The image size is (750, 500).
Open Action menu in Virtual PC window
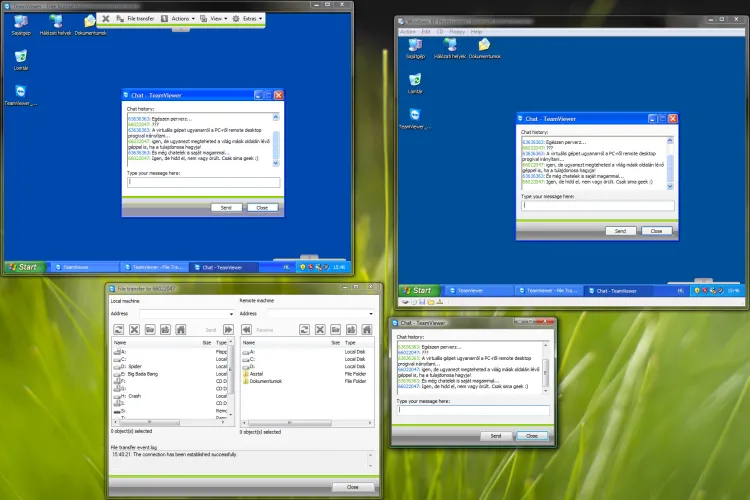(x=408, y=32)
